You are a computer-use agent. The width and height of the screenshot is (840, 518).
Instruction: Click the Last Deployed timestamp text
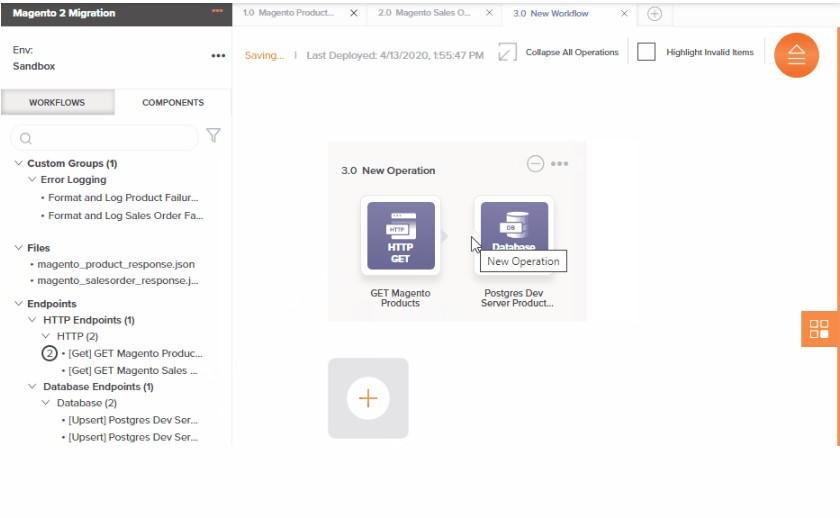pyautogui.click(x=395, y=55)
